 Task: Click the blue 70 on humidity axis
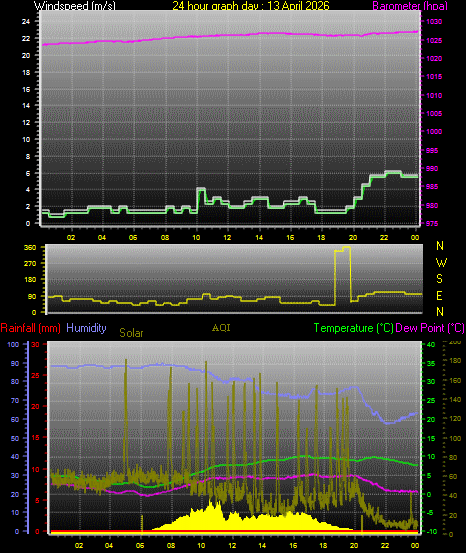15,401
